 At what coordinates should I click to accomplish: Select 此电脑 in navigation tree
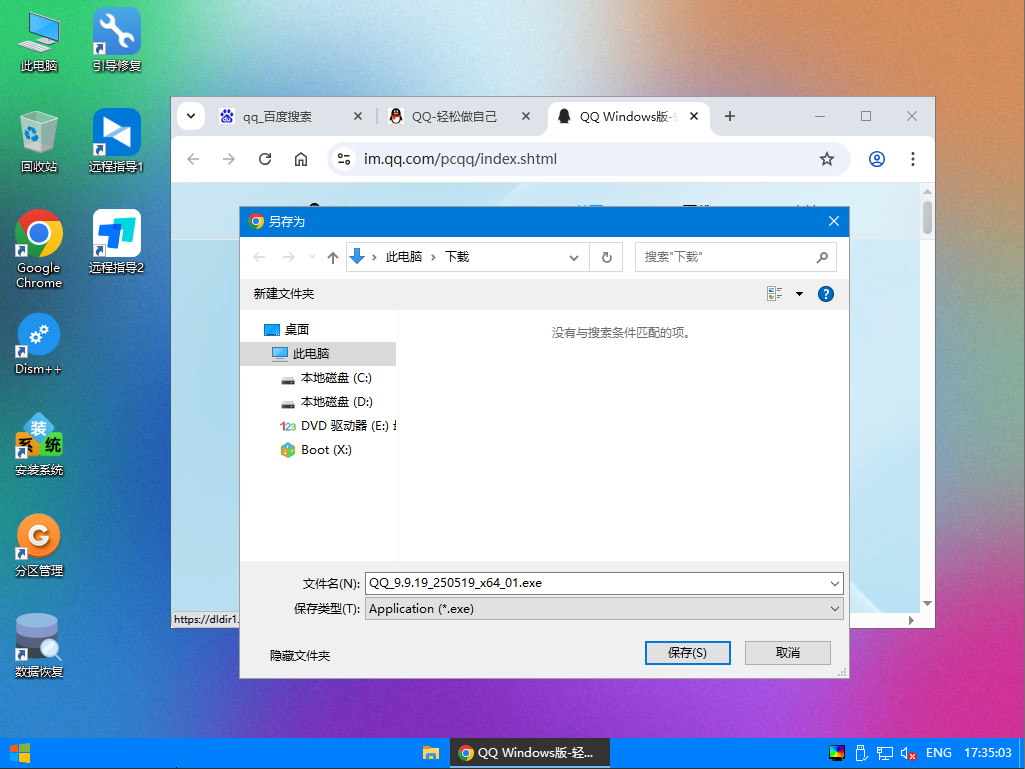coord(318,354)
